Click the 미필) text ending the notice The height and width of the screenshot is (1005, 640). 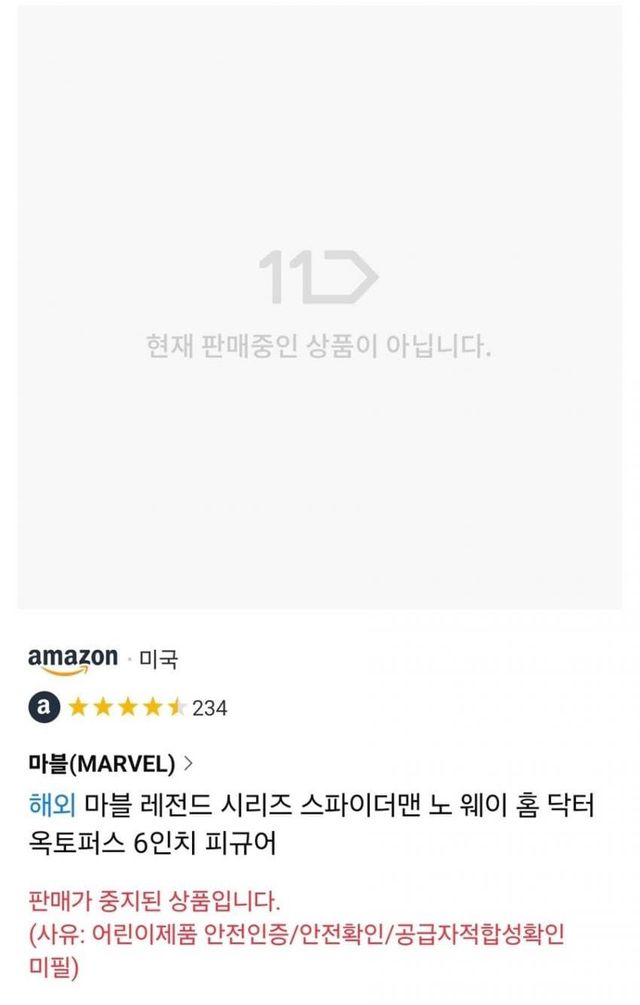tap(54, 967)
